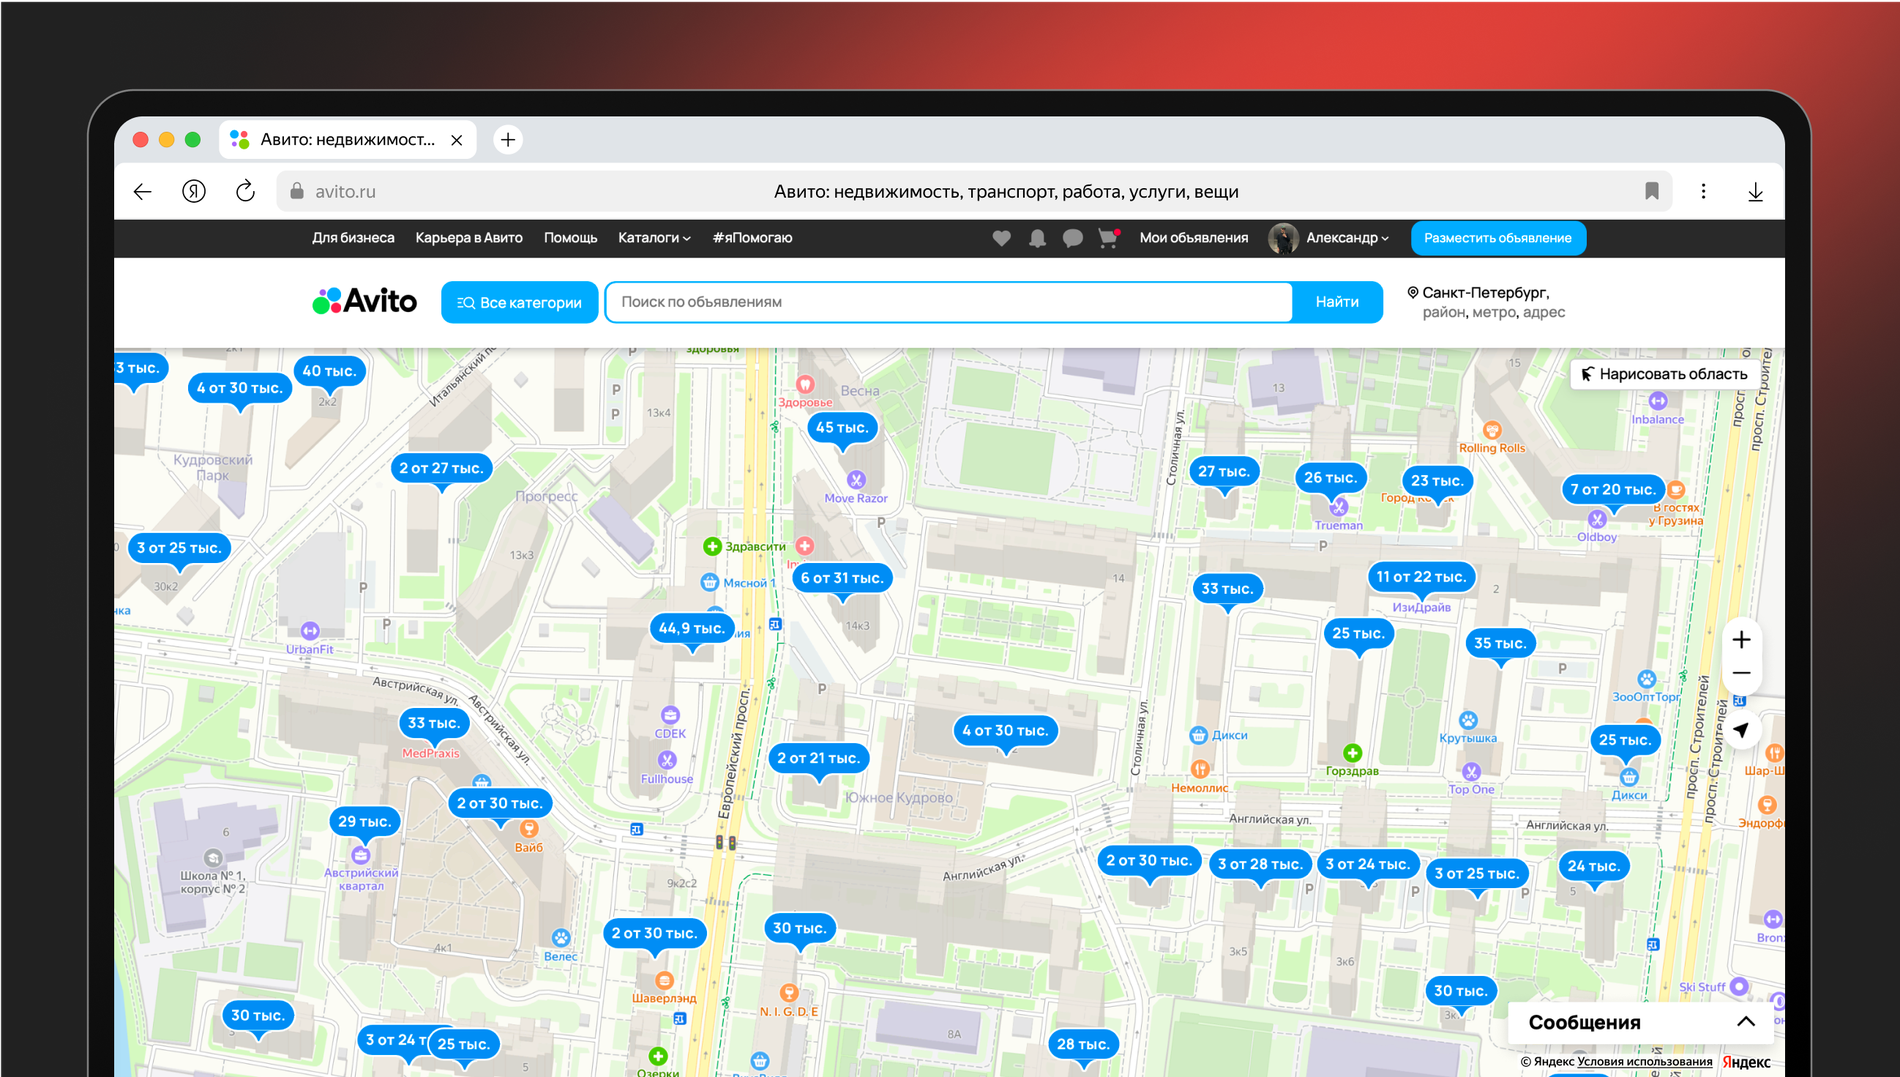Zoom in the map with plus
The image size is (1900, 1077).
click(x=1741, y=639)
